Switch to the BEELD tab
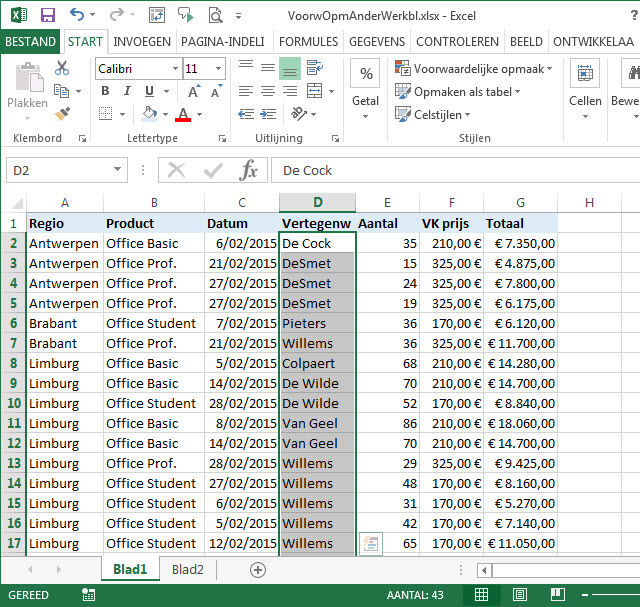The image size is (640, 607). coord(526,42)
